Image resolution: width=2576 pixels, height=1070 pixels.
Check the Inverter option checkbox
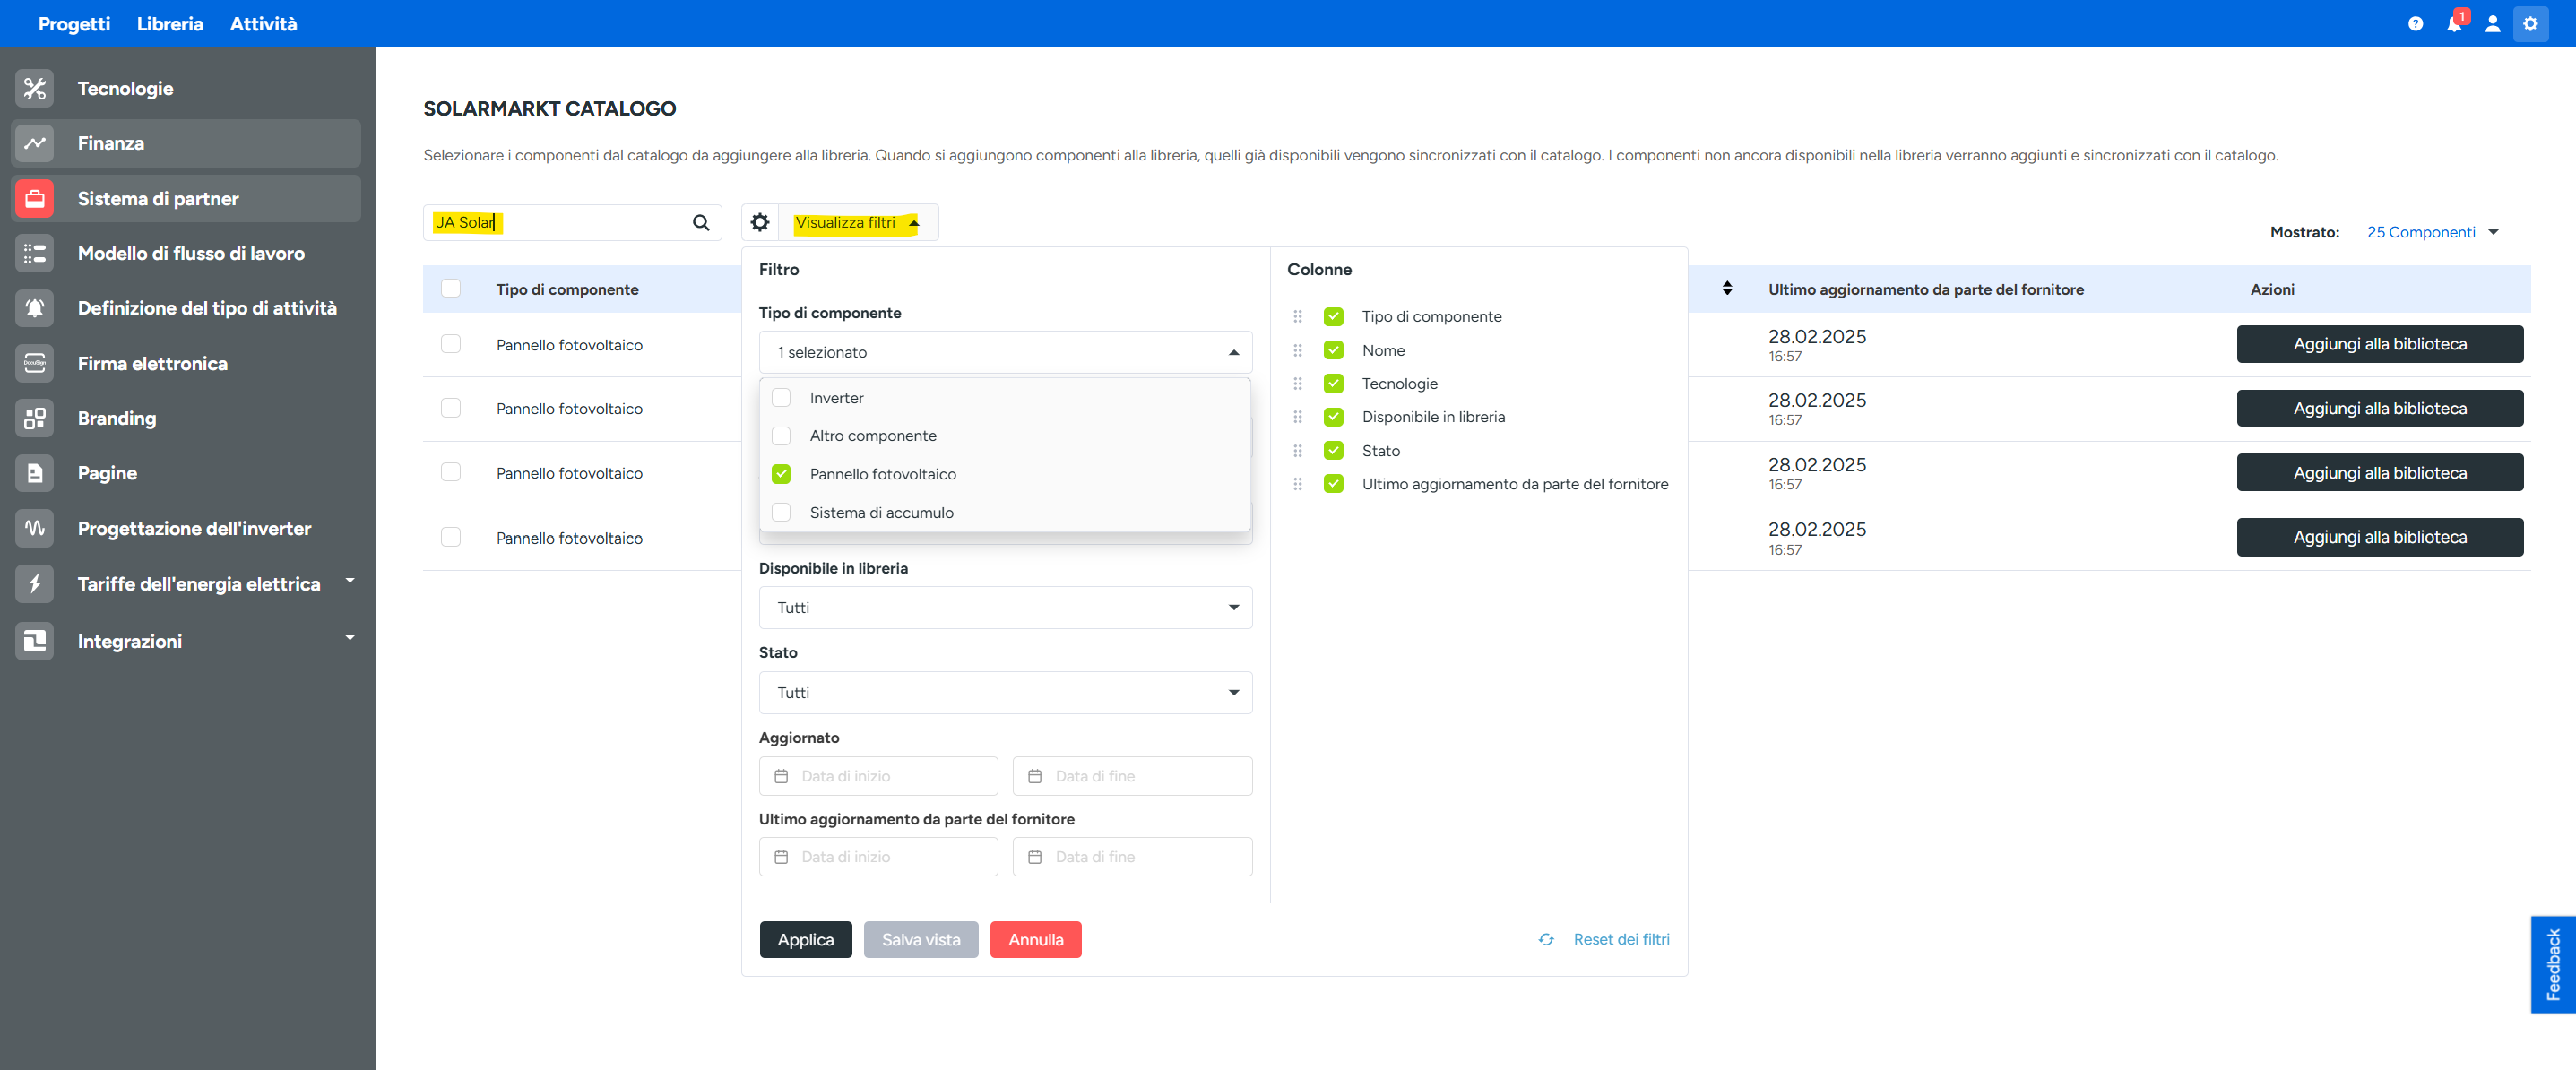tap(781, 397)
